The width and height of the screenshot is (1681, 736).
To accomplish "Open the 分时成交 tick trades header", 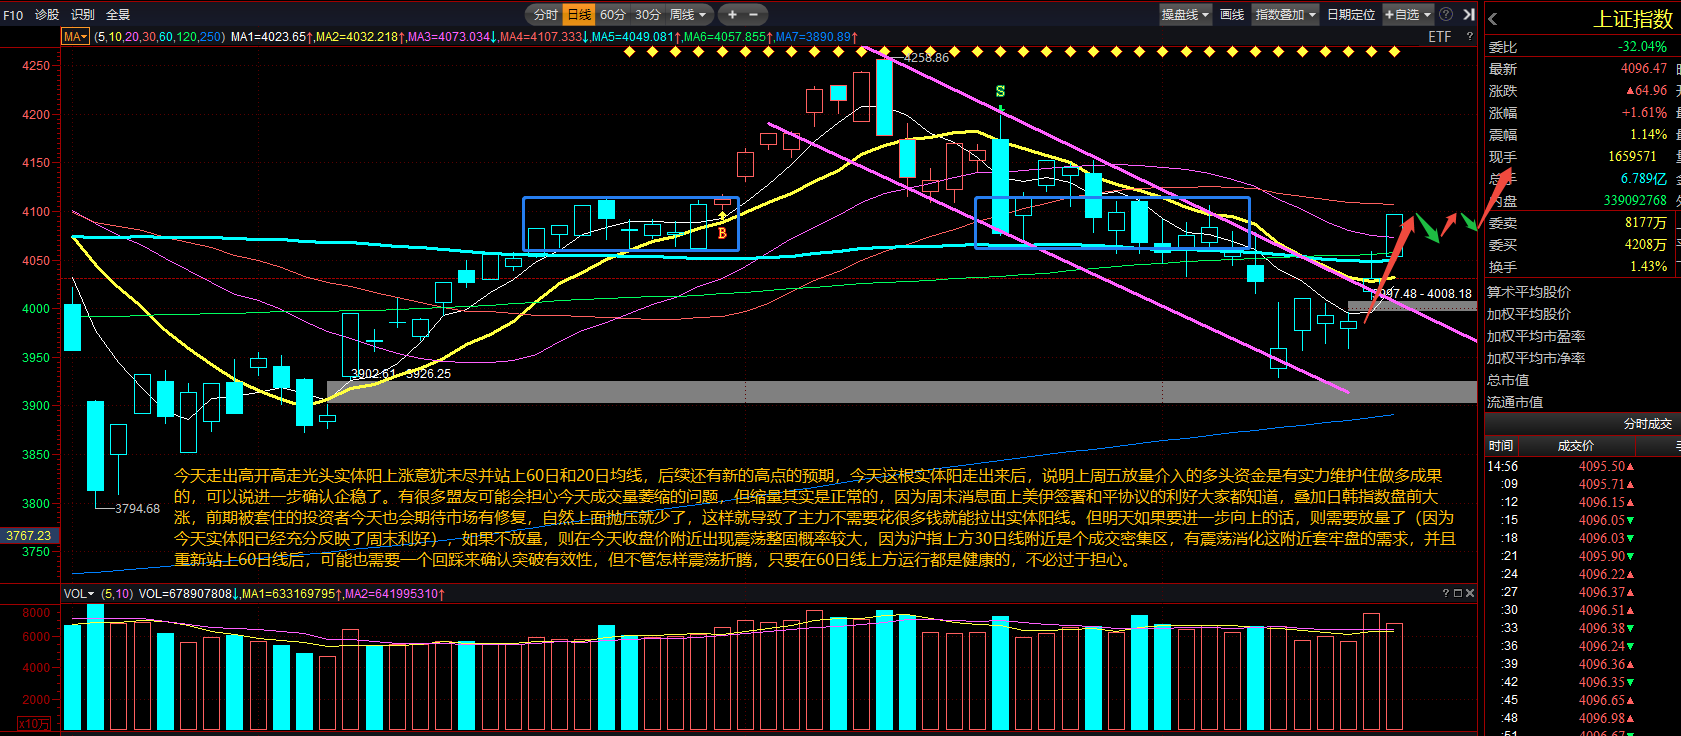I will click(1647, 424).
